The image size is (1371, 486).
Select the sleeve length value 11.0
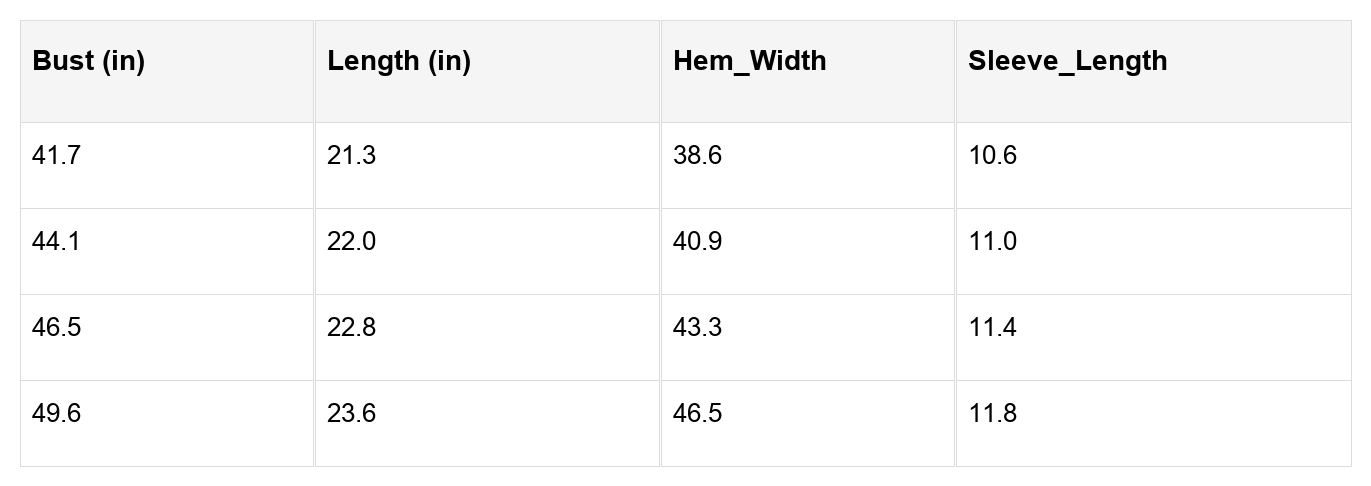click(992, 242)
